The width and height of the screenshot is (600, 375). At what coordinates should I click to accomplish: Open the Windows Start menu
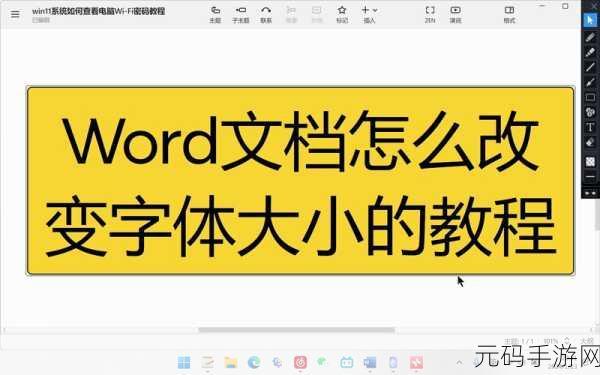tap(184, 362)
